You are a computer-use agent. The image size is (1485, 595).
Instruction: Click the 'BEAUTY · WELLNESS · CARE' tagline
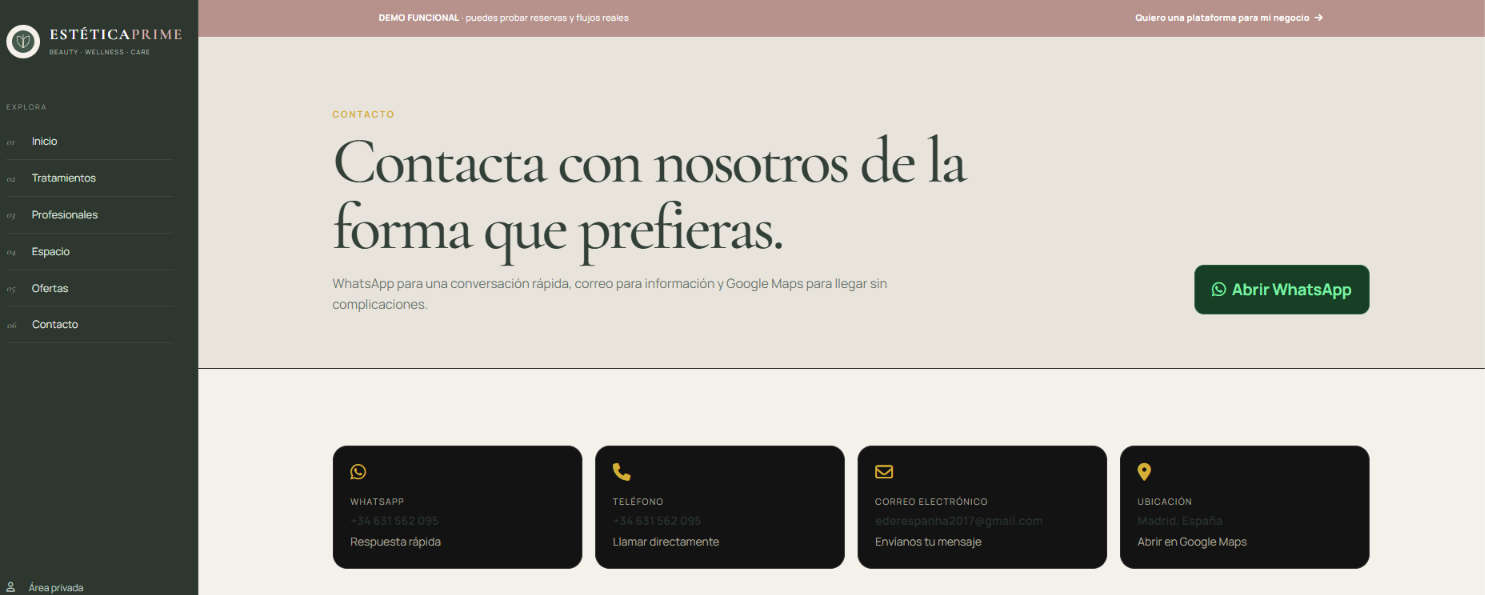pos(100,52)
